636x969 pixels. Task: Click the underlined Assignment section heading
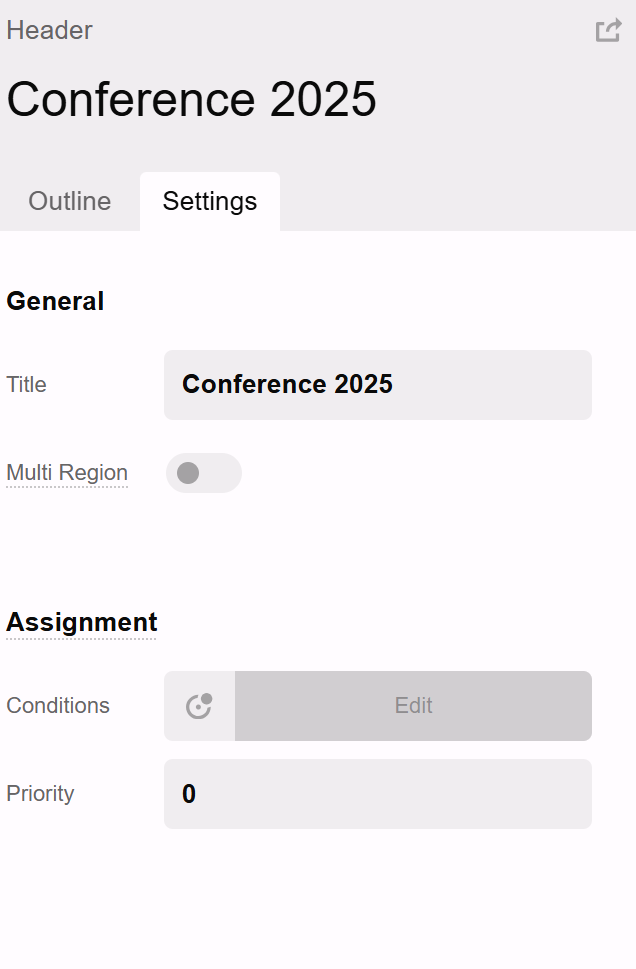click(x=82, y=622)
